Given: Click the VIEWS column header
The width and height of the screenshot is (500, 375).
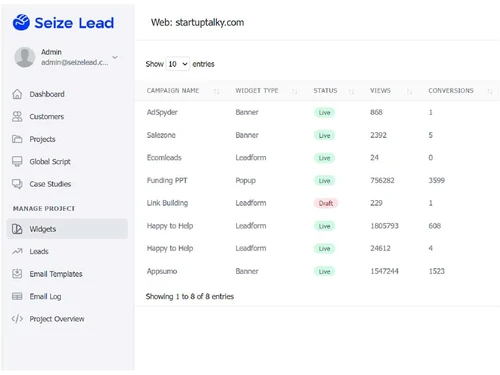Looking at the screenshot, I should click(380, 91).
